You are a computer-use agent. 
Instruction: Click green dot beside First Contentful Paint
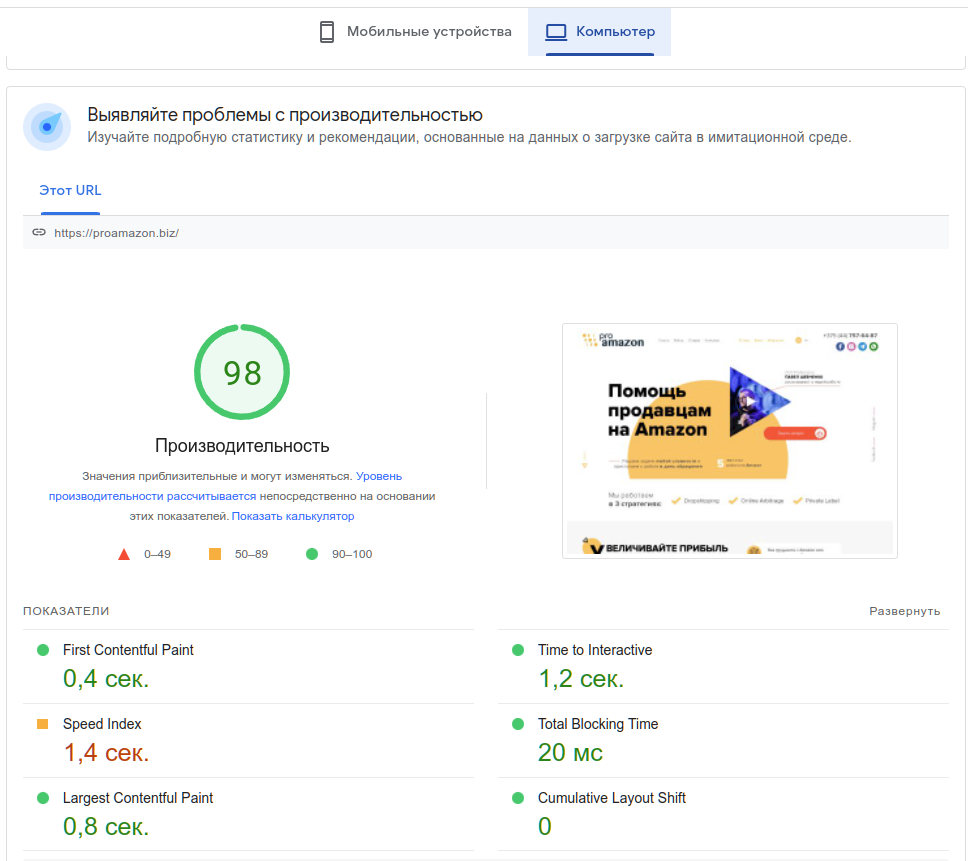tap(42, 649)
